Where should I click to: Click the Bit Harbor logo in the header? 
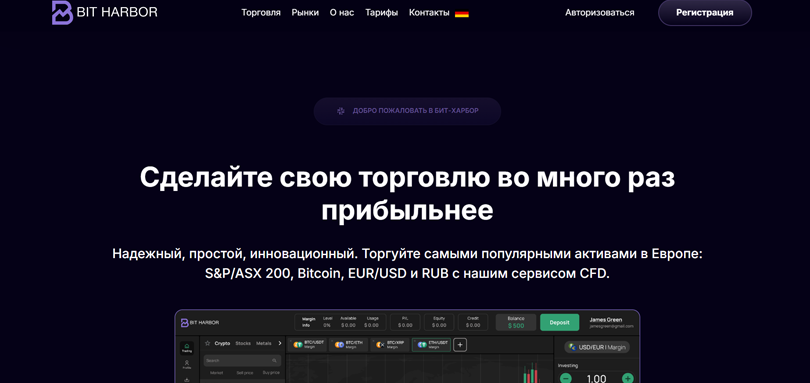pos(104,12)
